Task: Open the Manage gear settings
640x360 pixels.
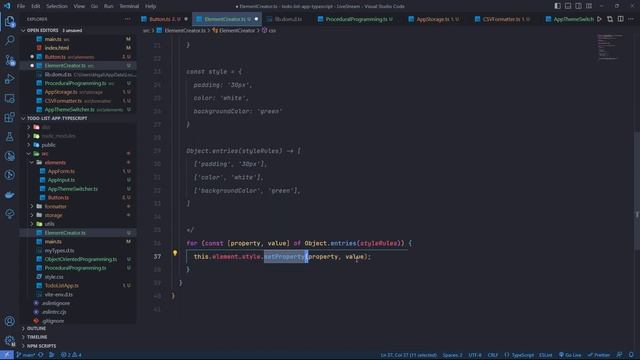Action: [9, 340]
